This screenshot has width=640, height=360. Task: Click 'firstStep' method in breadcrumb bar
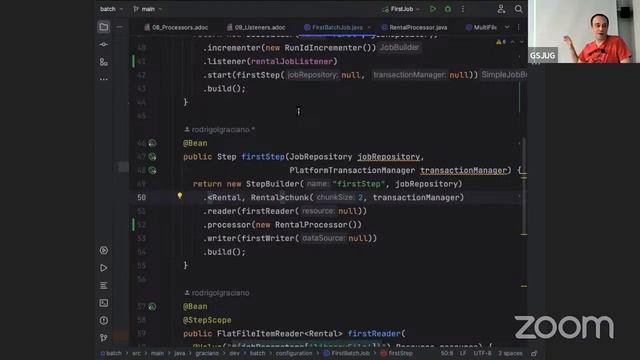pos(397,353)
